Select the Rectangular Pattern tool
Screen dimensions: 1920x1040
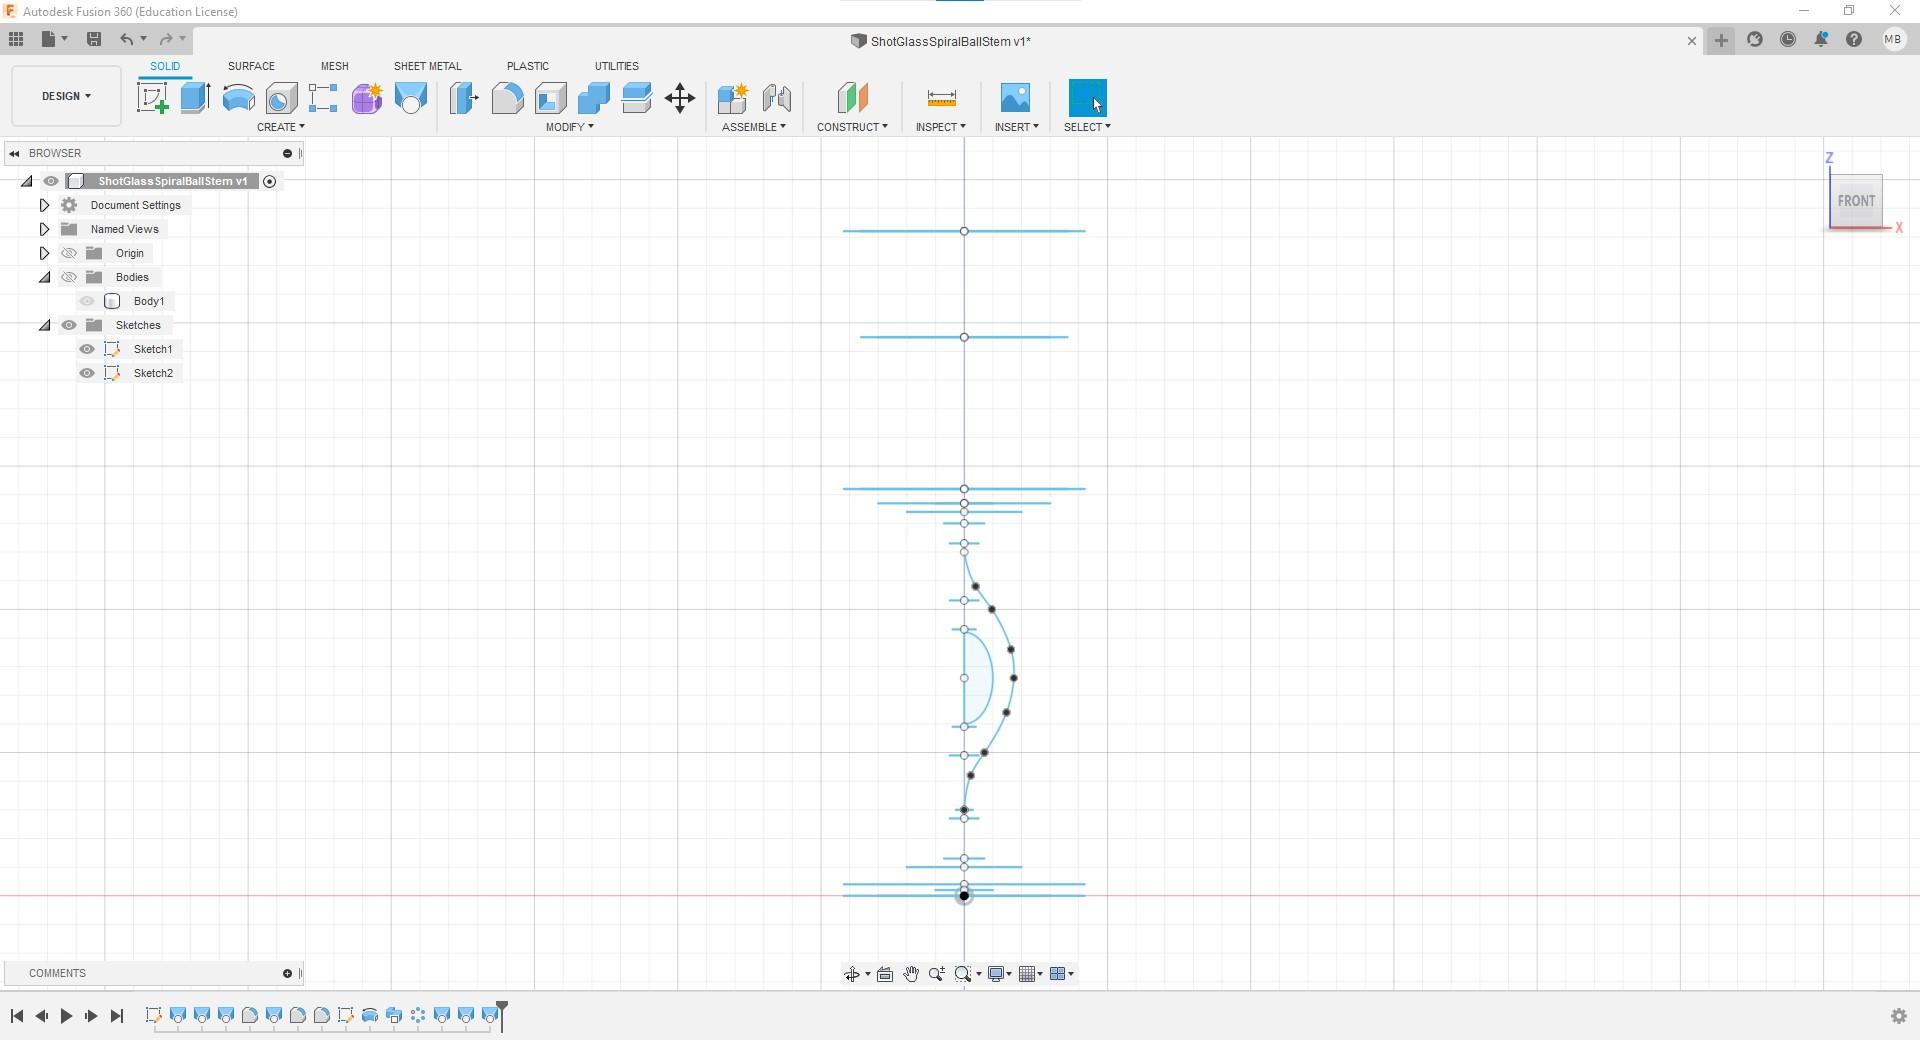coord(323,98)
